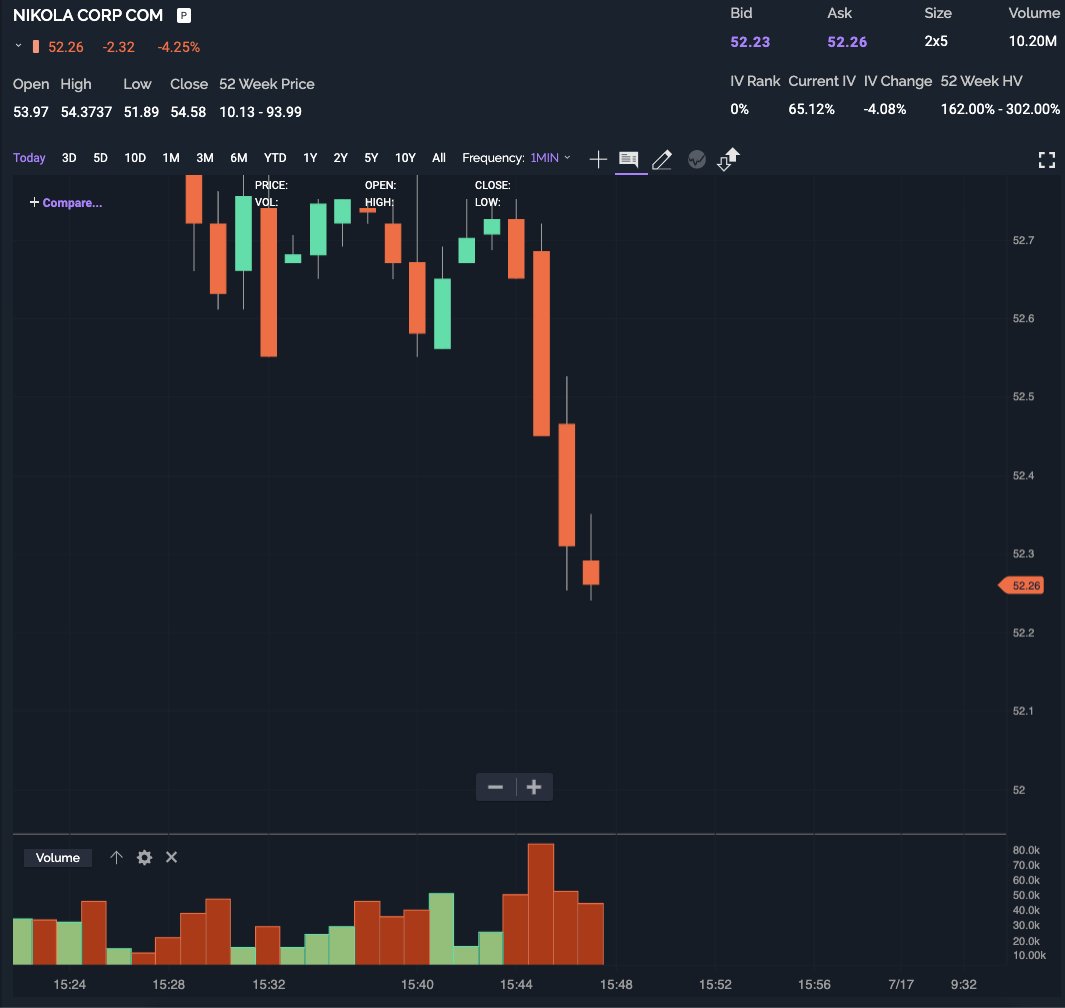Select the 1Y time range
The width and height of the screenshot is (1065, 1008).
[x=310, y=158]
